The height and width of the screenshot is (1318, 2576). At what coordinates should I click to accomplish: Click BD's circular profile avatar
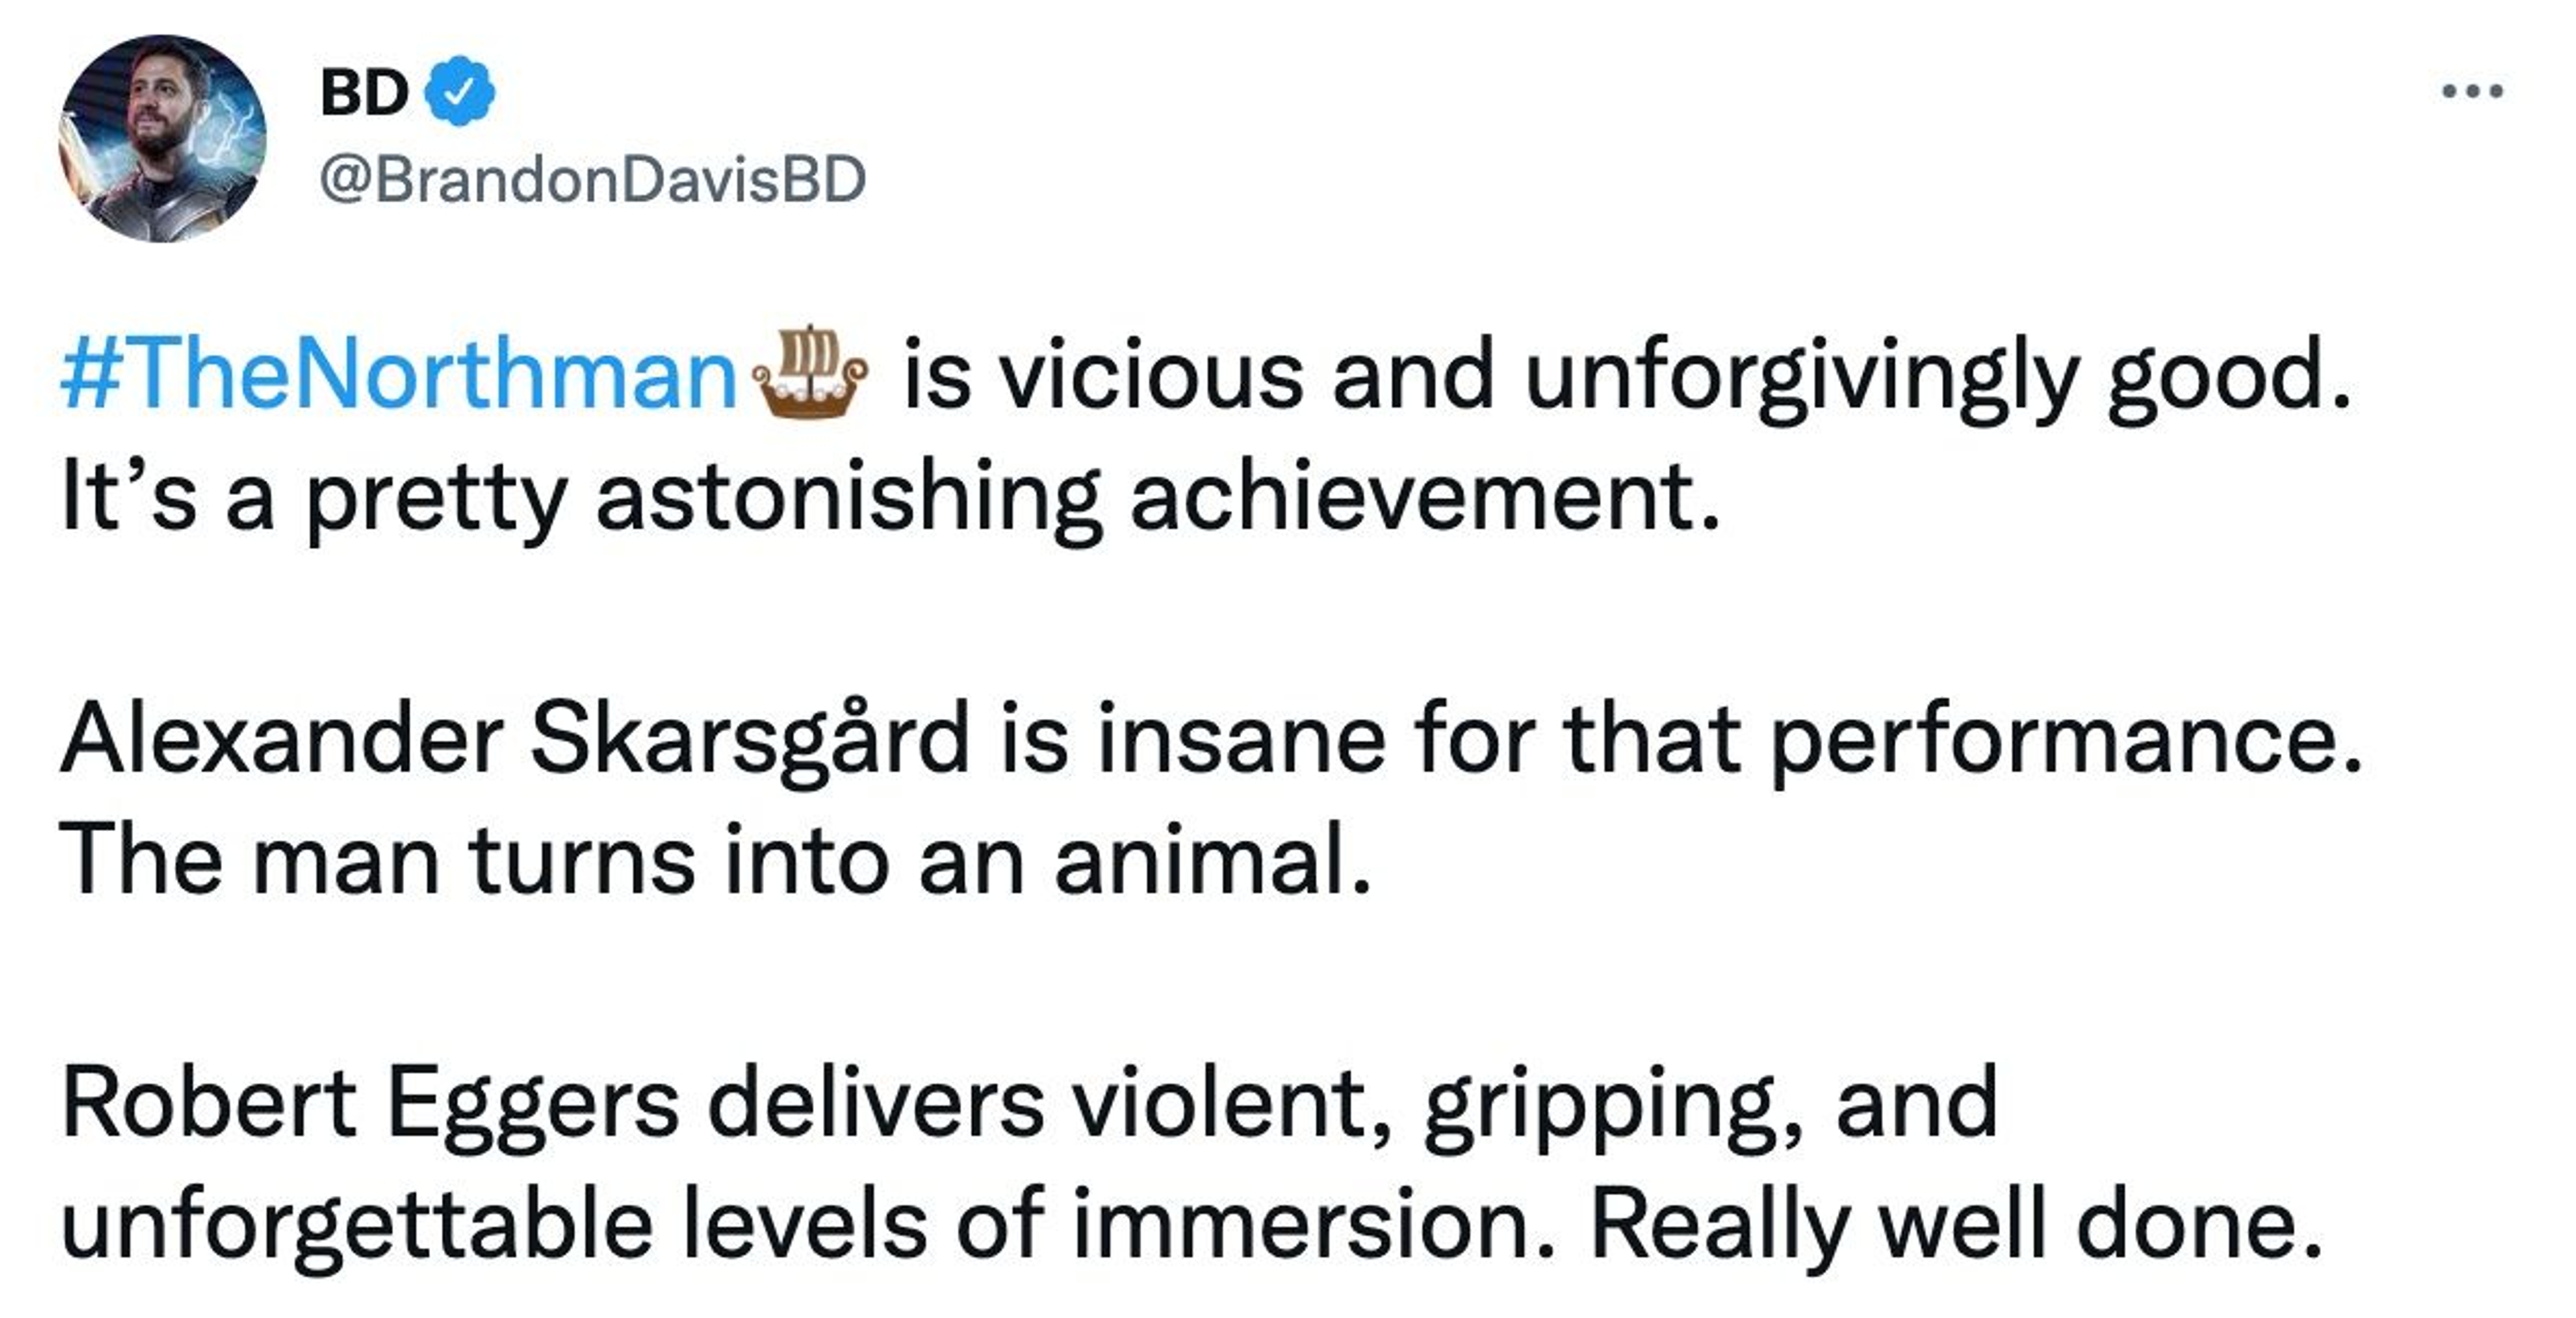[x=163, y=138]
